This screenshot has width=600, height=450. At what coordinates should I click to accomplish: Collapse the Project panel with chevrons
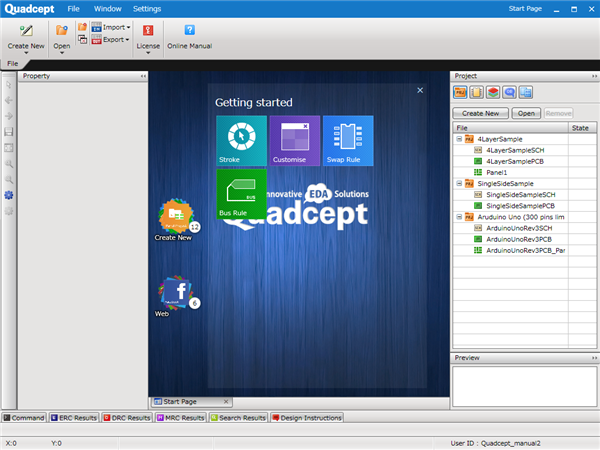coord(594,76)
